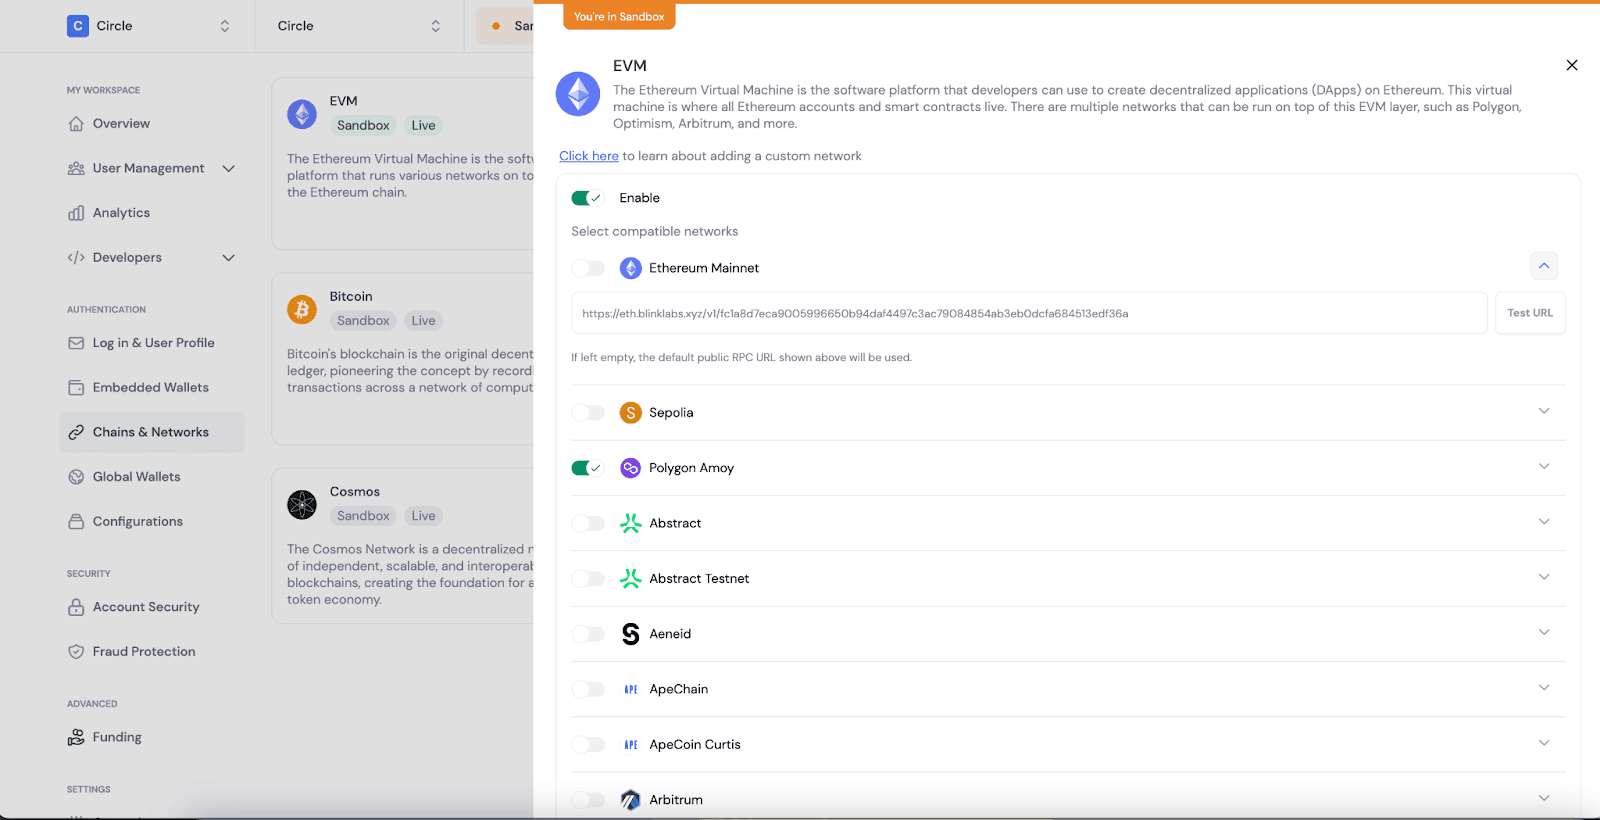Enable the Sepolia network toggle
The width and height of the screenshot is (1600, 820).
(588, 413)
